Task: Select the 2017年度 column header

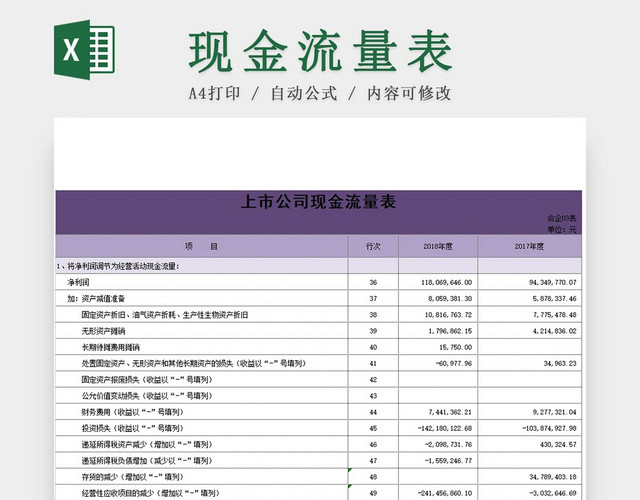Action: [x=530, y=246]
